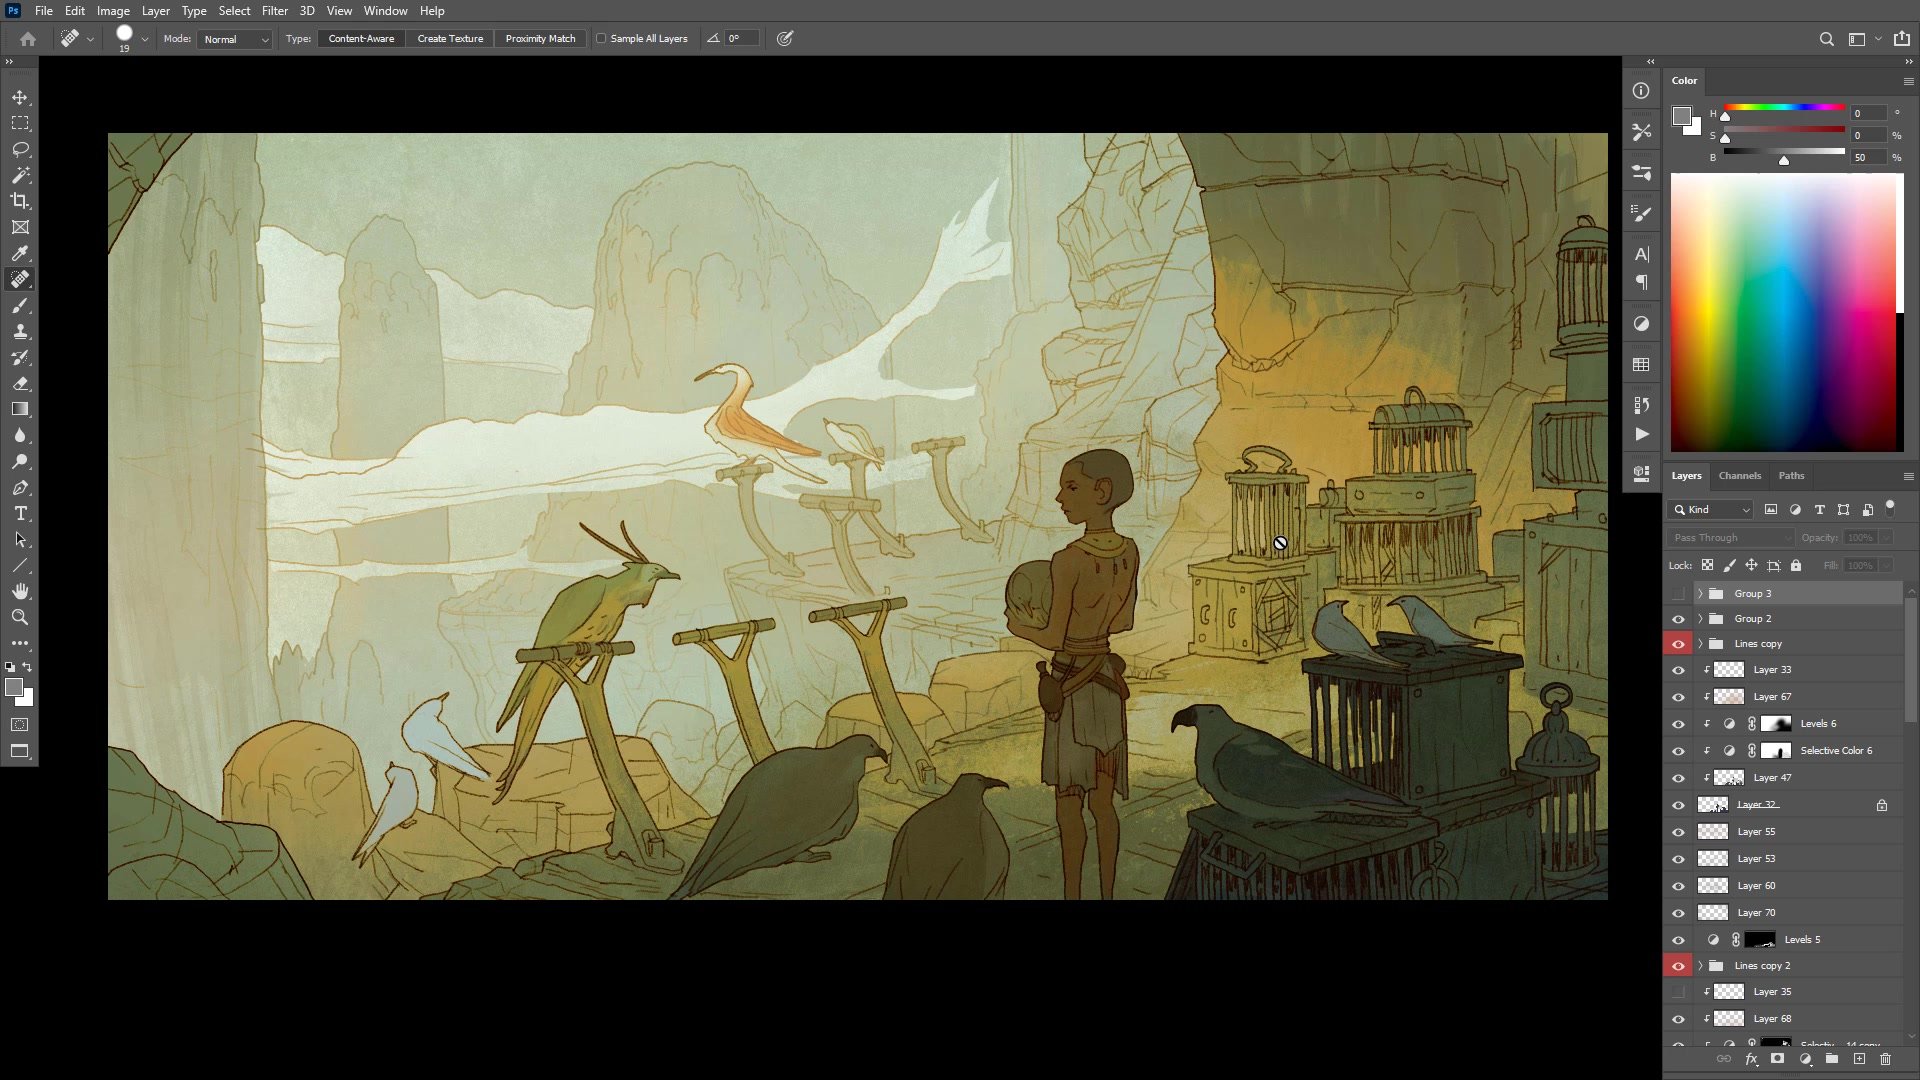Open the Filter menu
Image resolution: width=1920 pixels, height=1080 pixels.
tap(275, 10)
